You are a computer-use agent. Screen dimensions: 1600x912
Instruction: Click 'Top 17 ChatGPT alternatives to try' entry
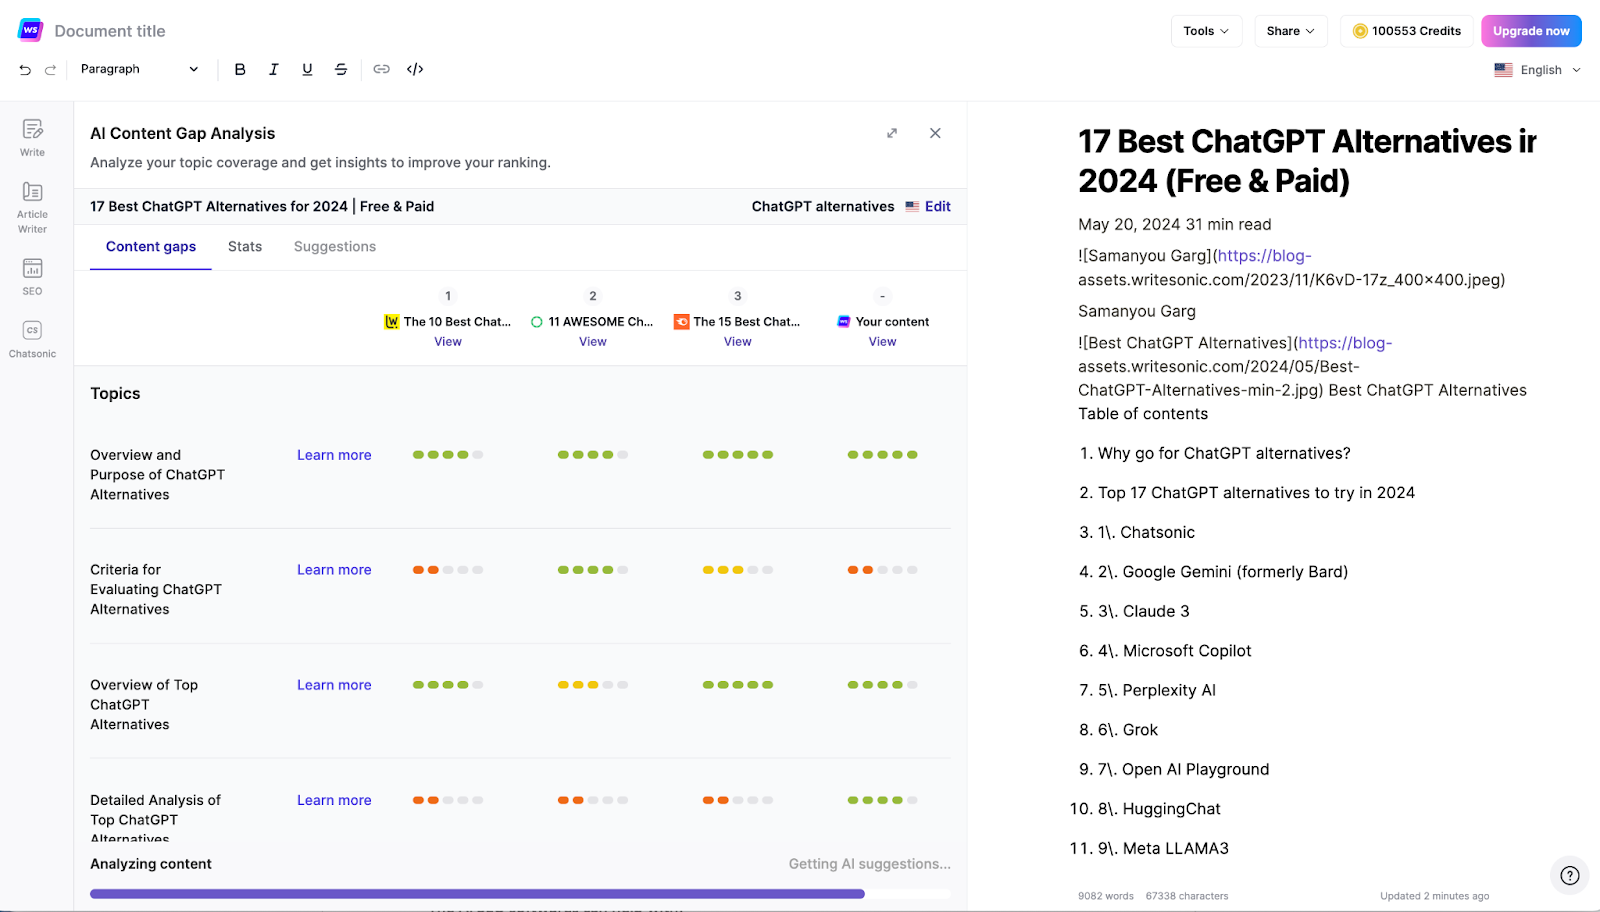click(x=1256, y=493)
